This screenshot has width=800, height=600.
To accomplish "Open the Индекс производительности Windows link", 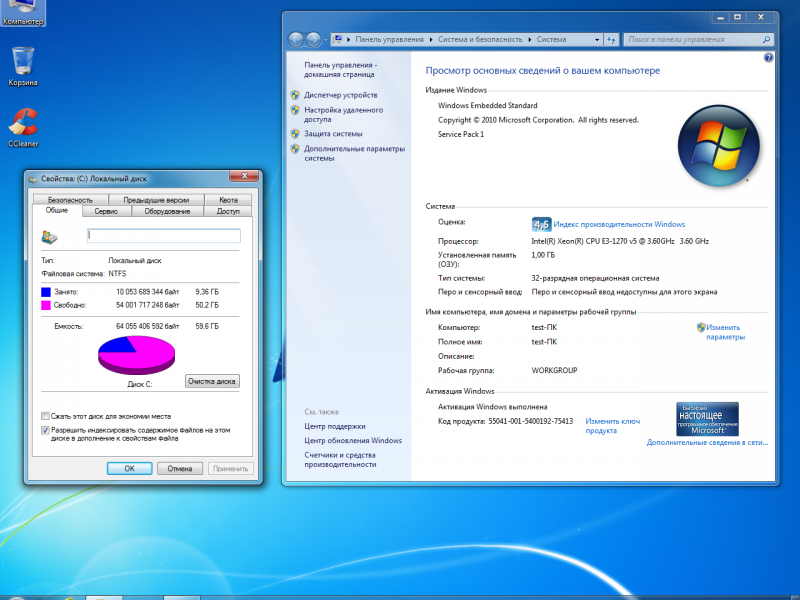I will 619,224.
